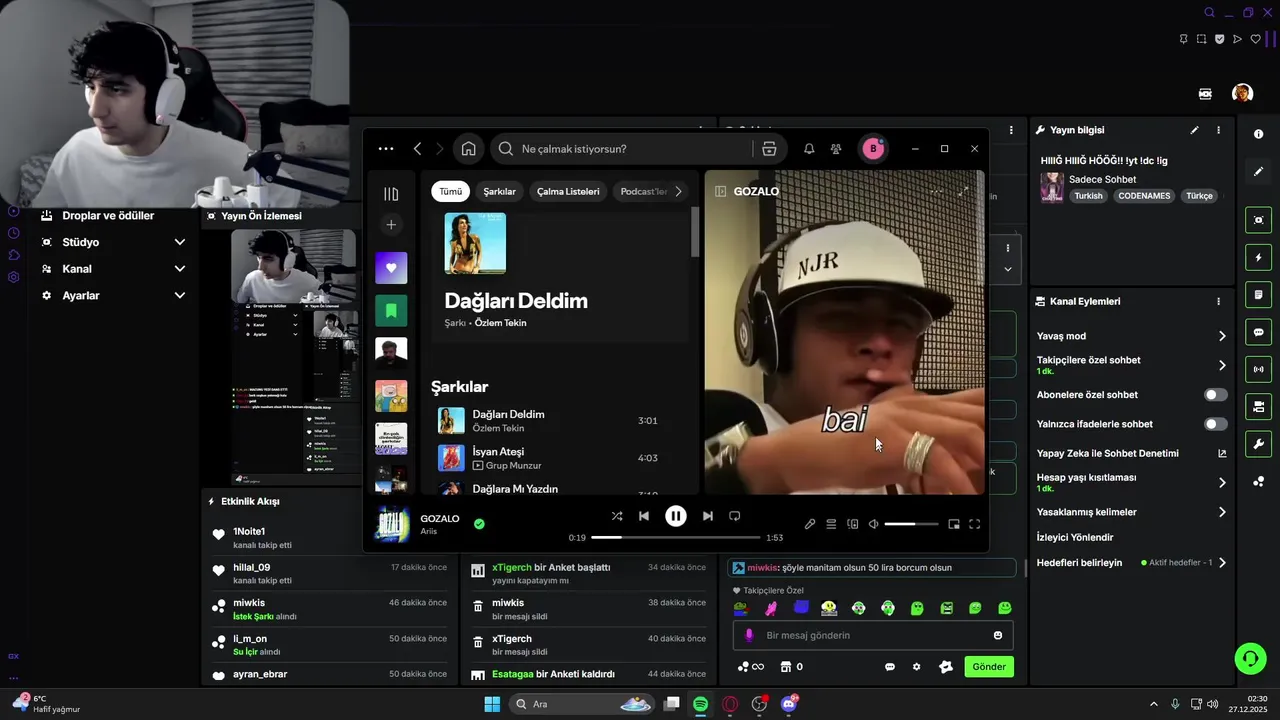Open Spotify queue icon

[831, 524]
